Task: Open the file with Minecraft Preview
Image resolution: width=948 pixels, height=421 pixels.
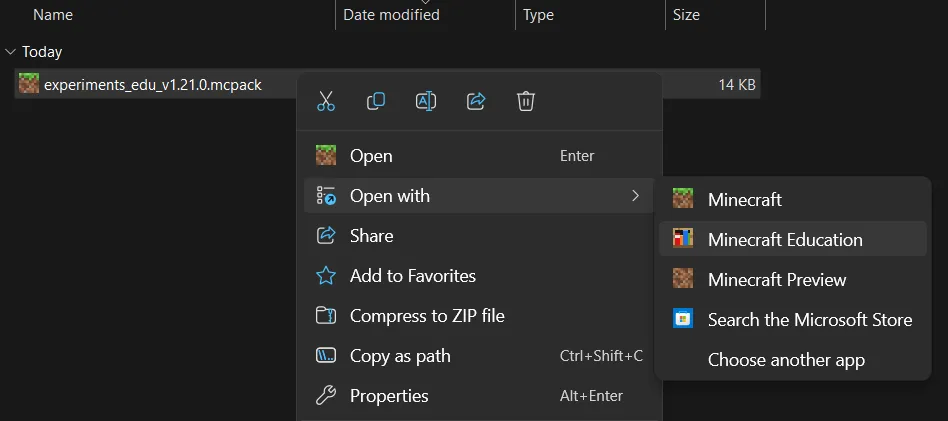Action: [x=793, y=279]
